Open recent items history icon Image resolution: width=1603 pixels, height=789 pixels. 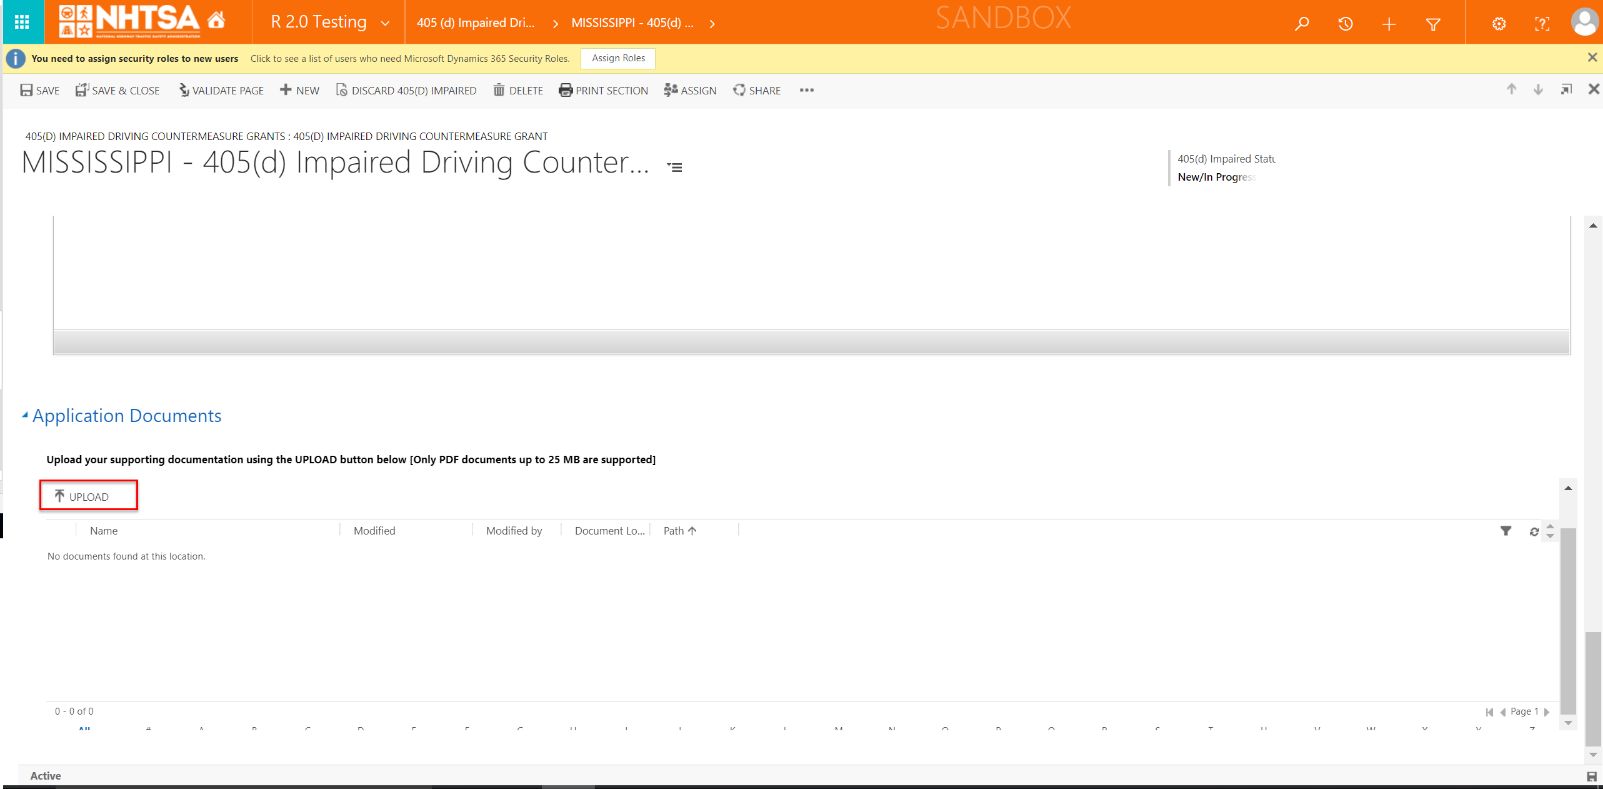(1345, 23)
